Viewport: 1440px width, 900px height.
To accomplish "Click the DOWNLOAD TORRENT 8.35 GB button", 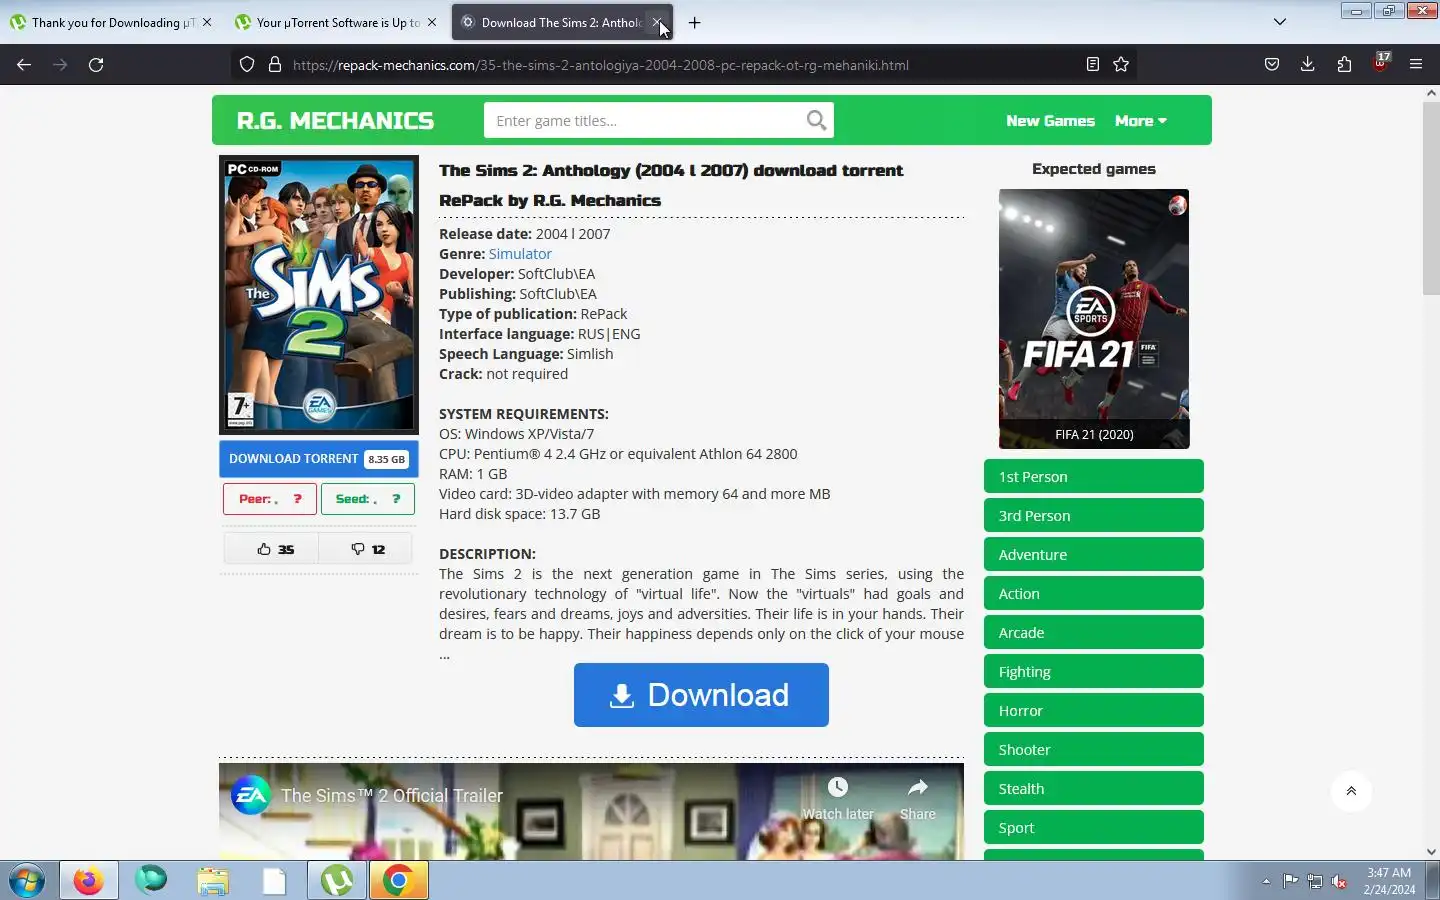I will [318, 459].
